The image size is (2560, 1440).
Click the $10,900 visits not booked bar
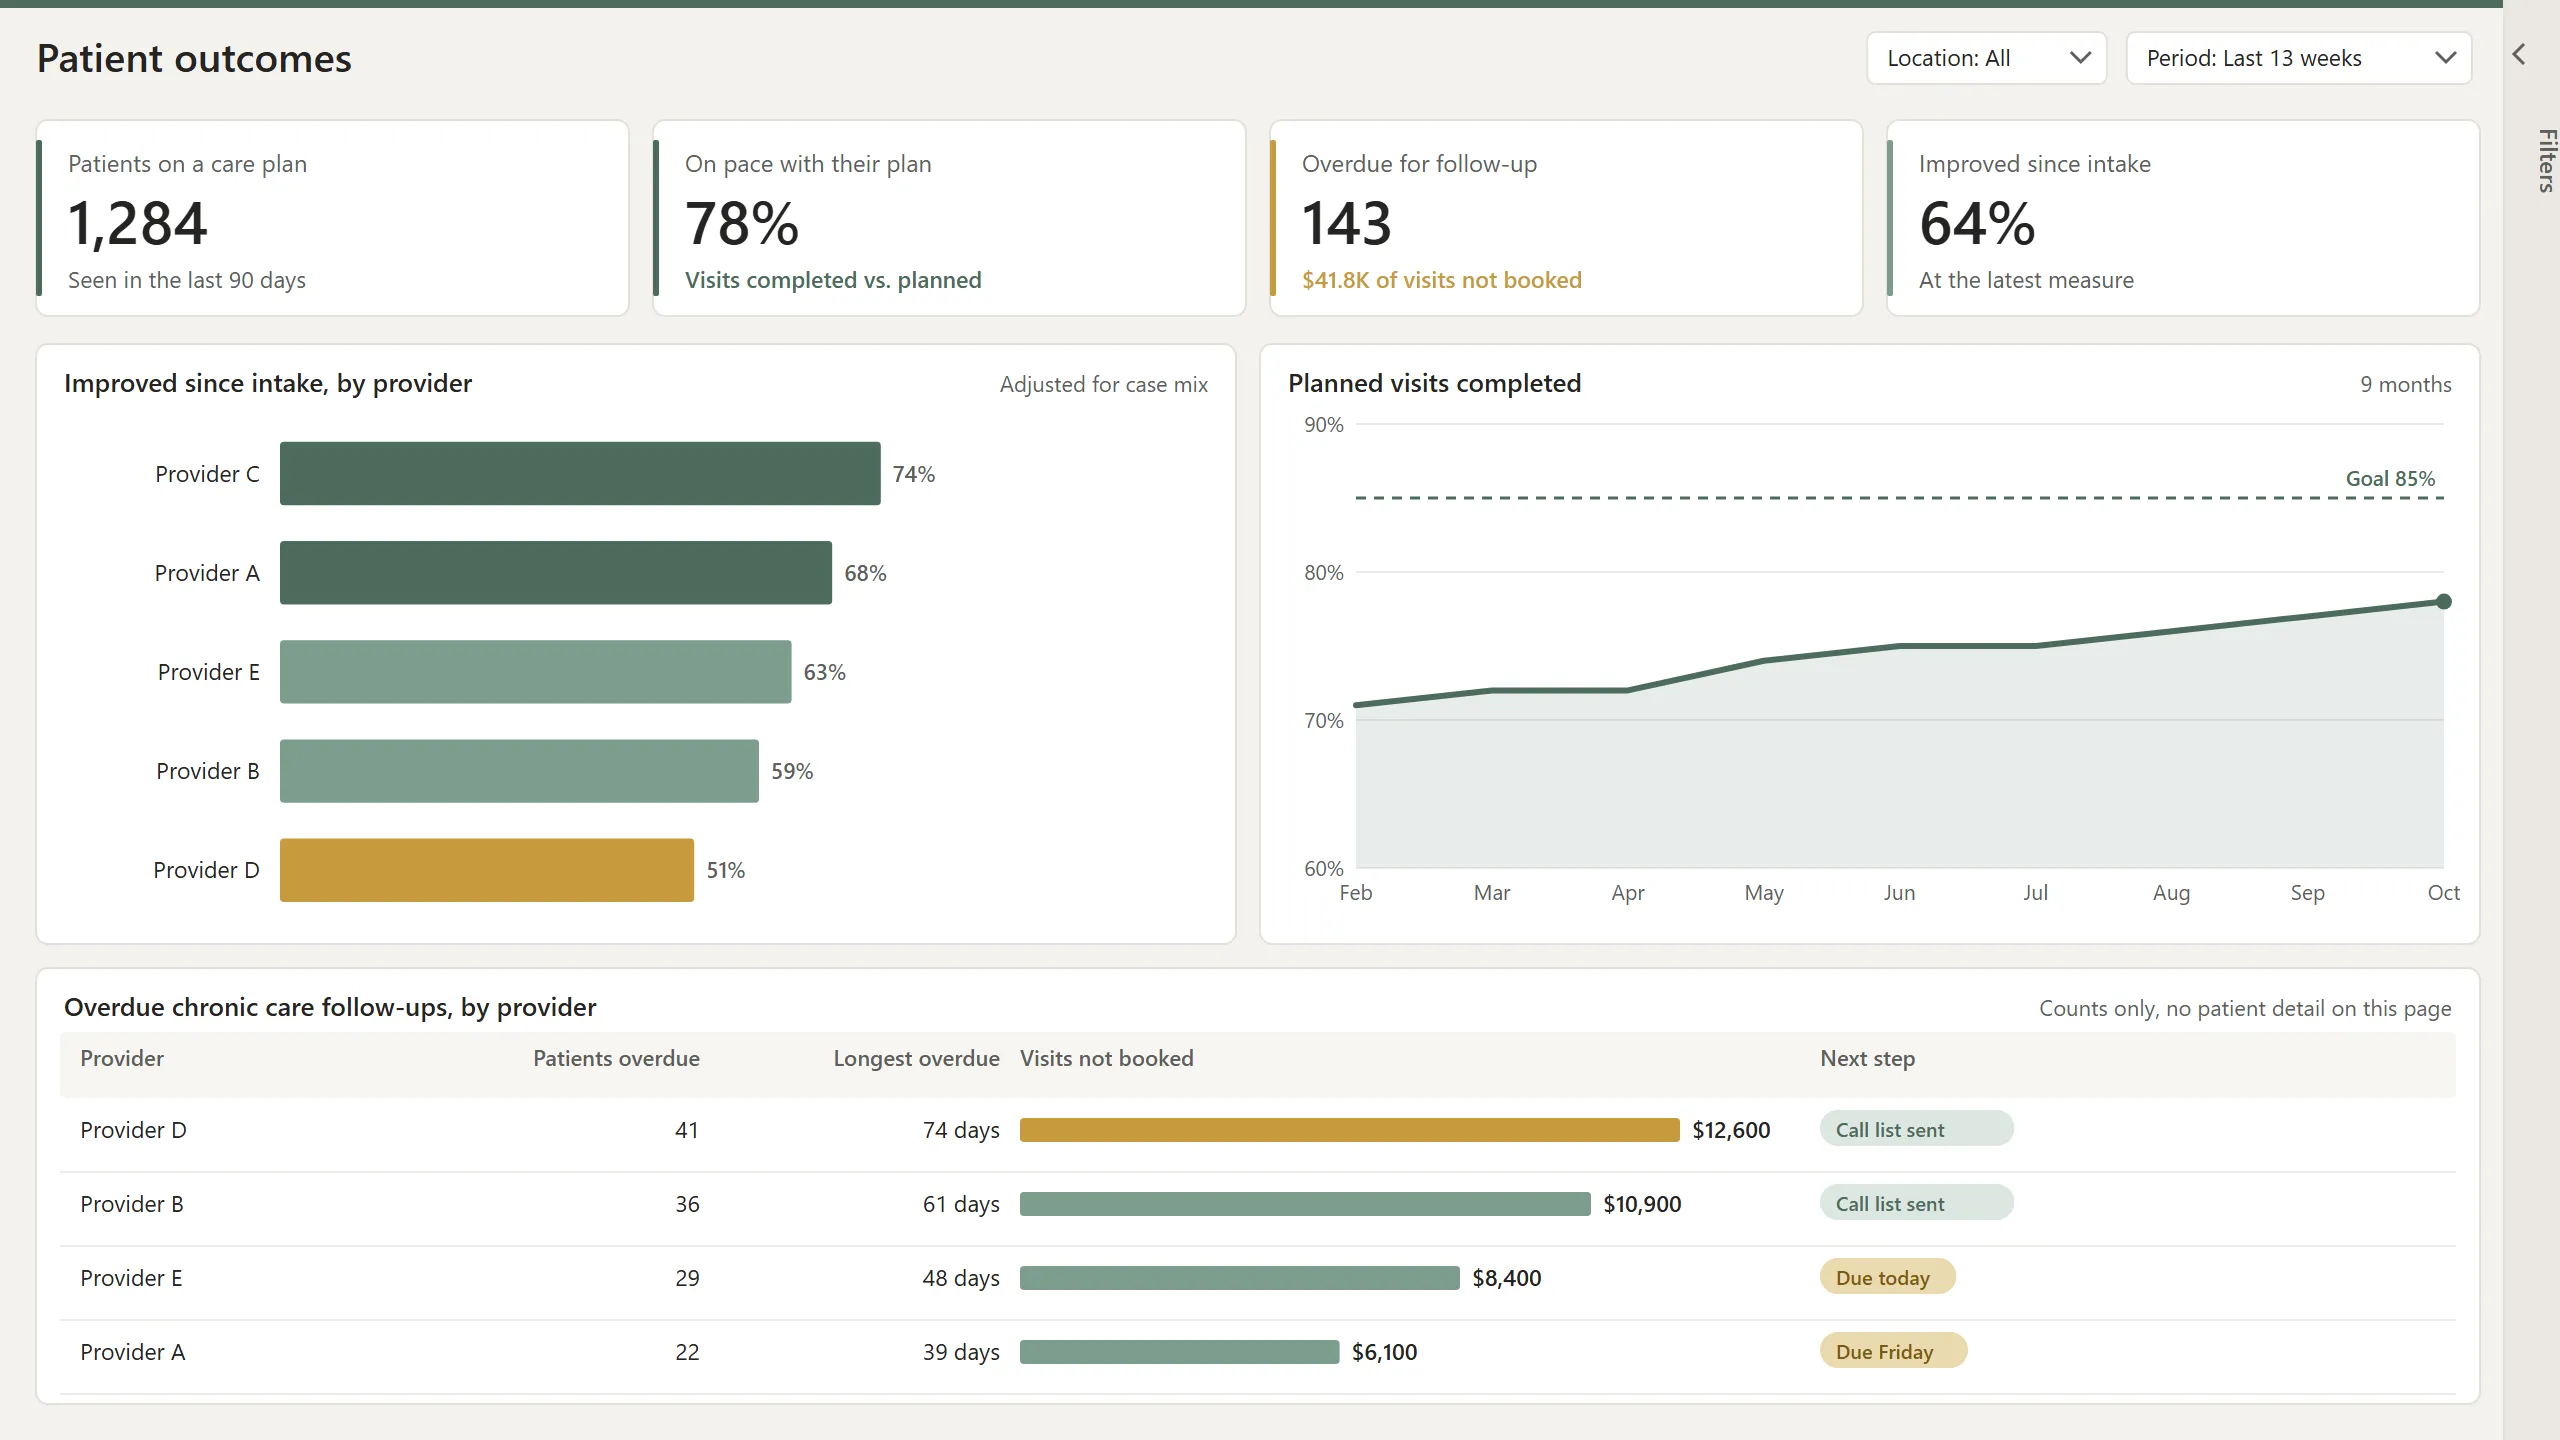coord(1305,1204)
